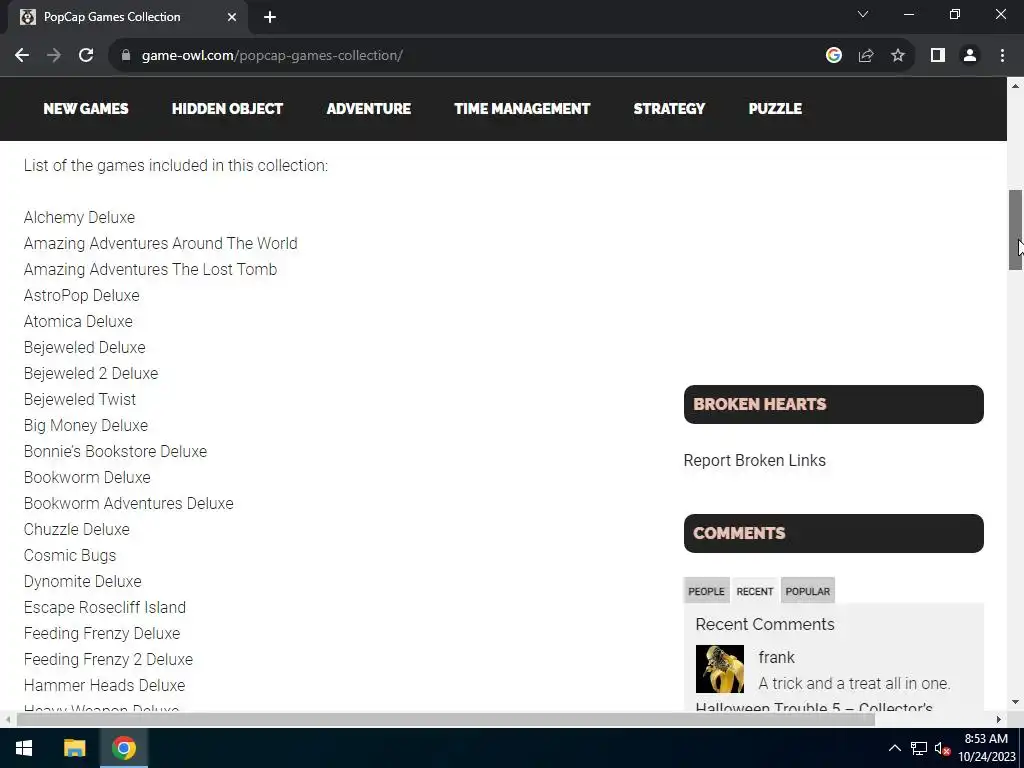This screenshot has width=1024, height=768.
Task: Open the PUZZLE category
Action: (775, 108)
